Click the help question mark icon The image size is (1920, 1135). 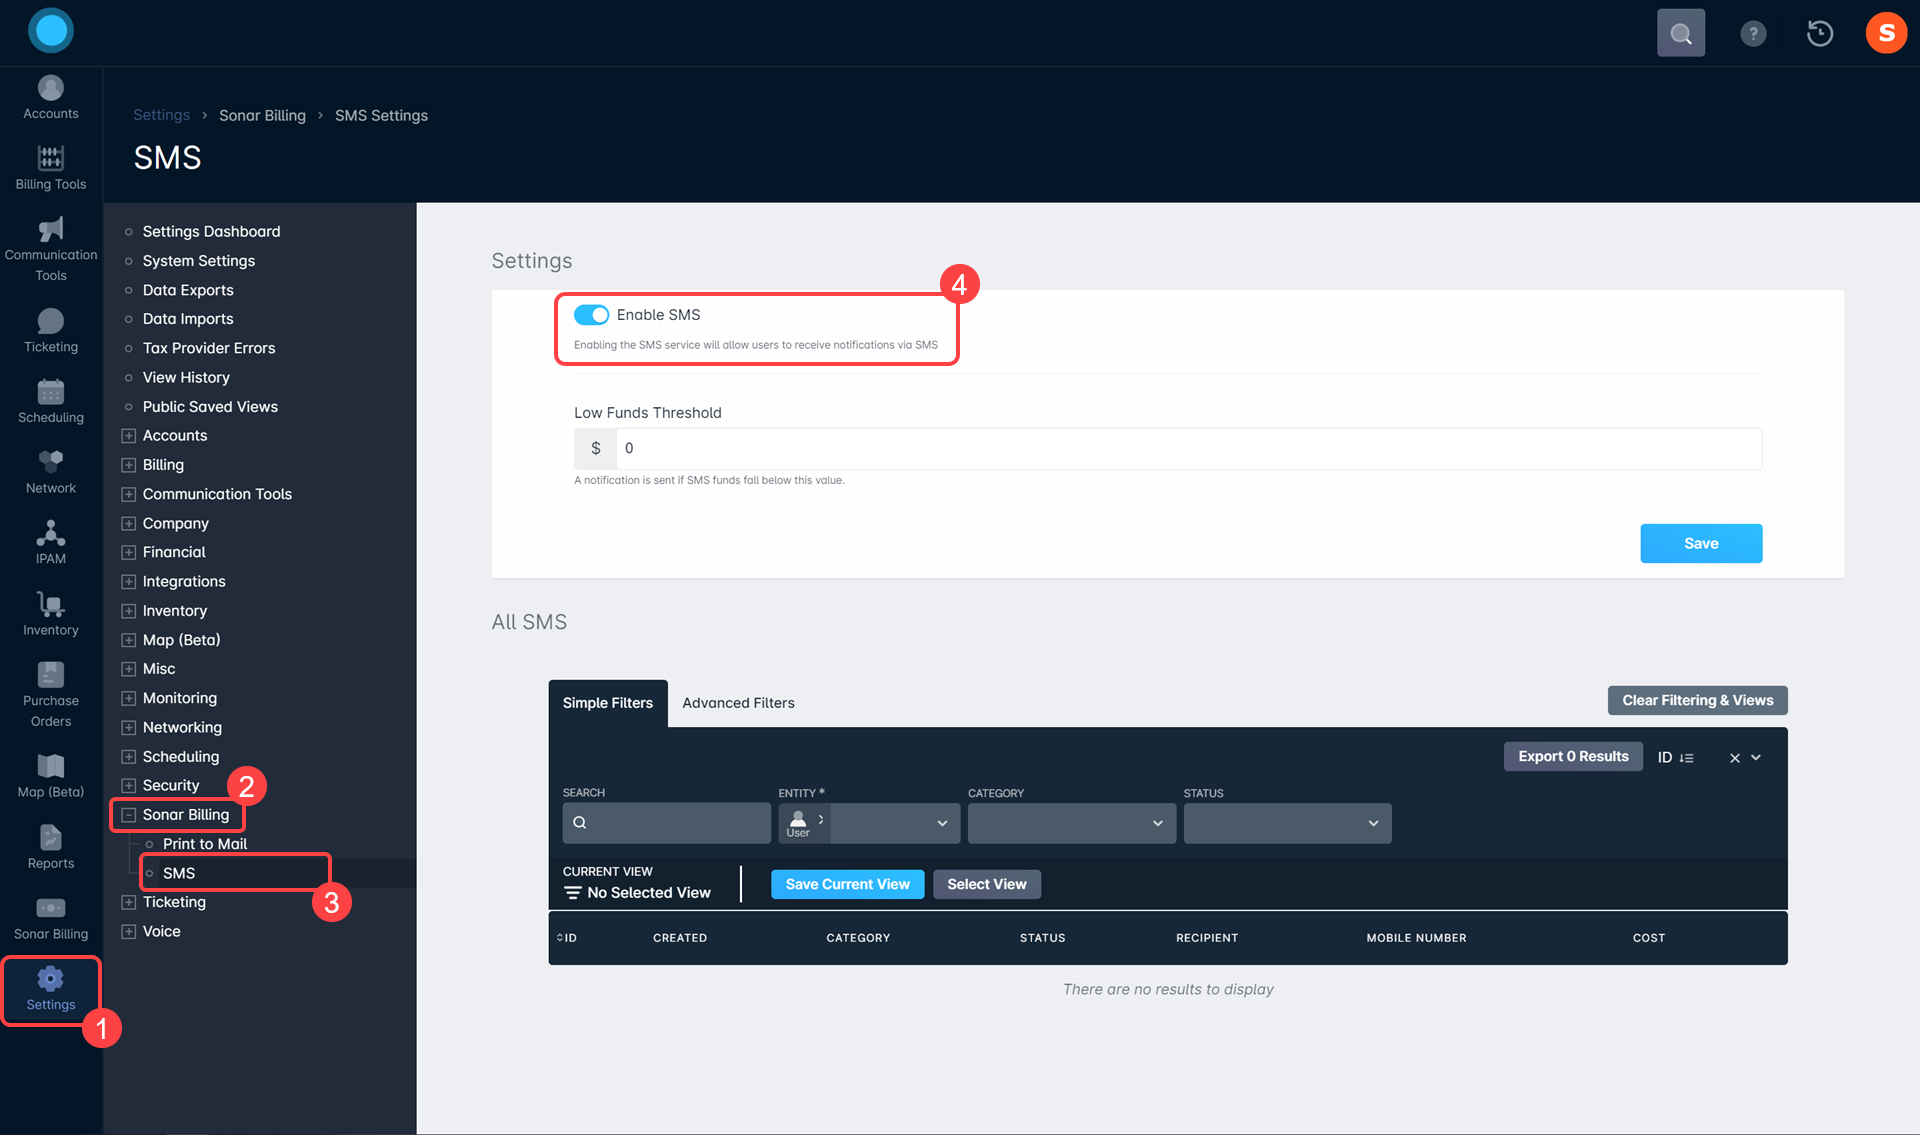1752,33
